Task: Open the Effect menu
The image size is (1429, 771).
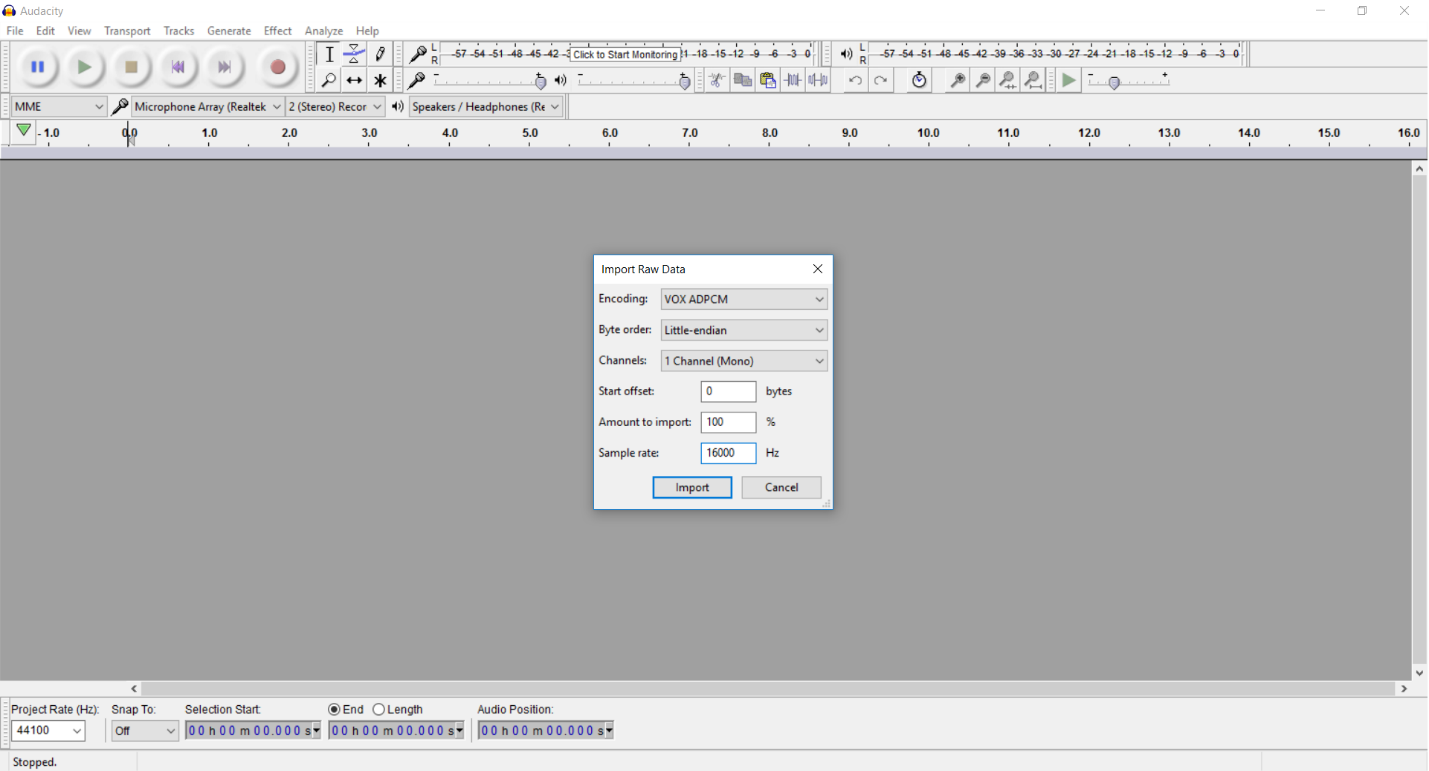Action: click(x=277, y=31)
